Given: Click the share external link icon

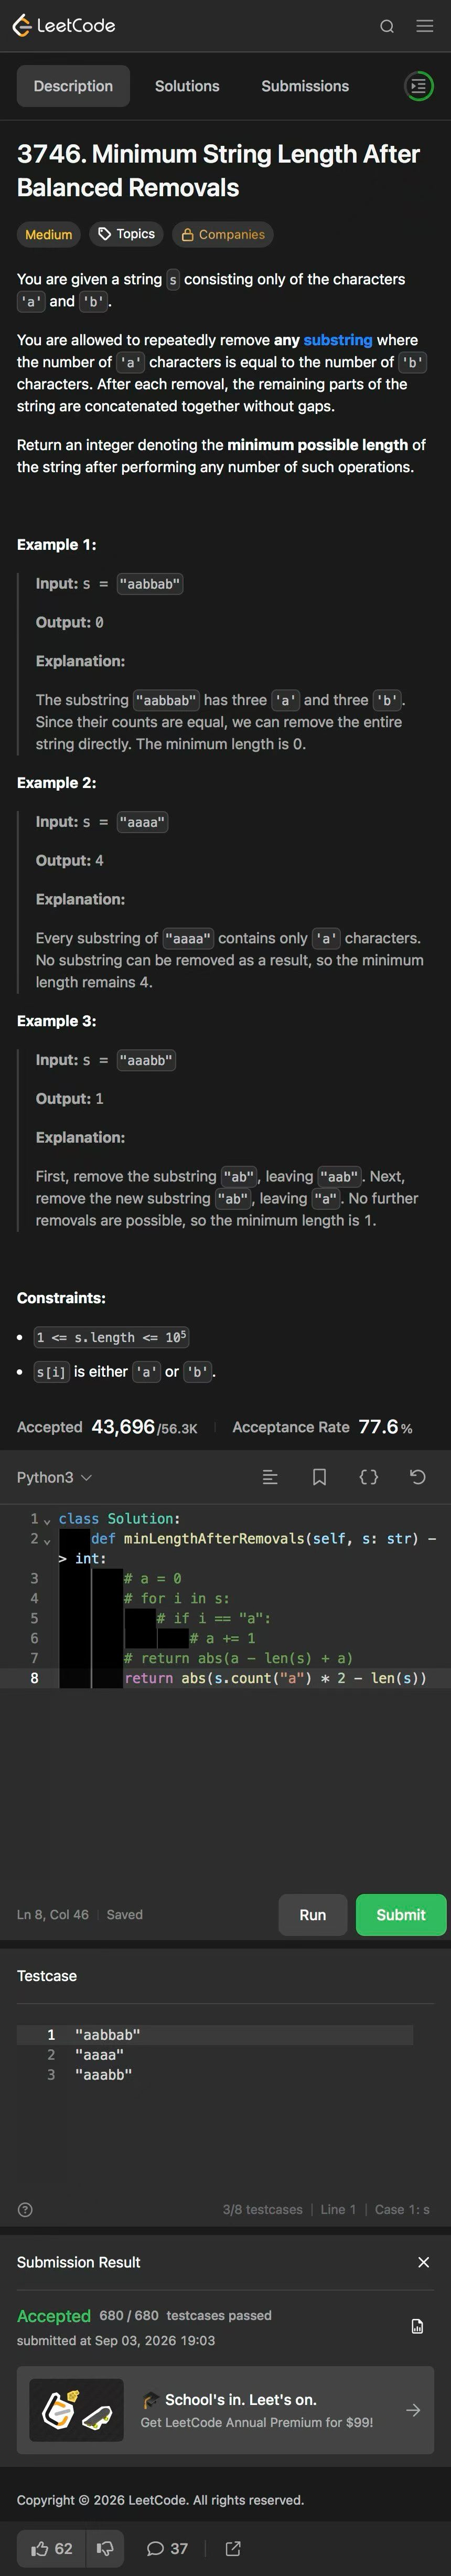Looking at the screenshot, I should [x=233, y=2548].
